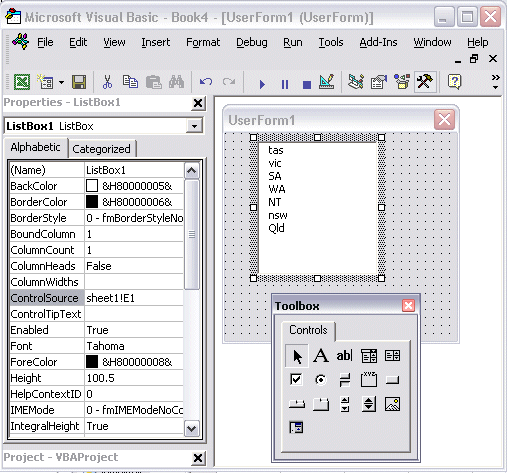Screen dimensions: 507x473
Task: Select the RefEdit control in Toolbox
Action: [296, 427]
